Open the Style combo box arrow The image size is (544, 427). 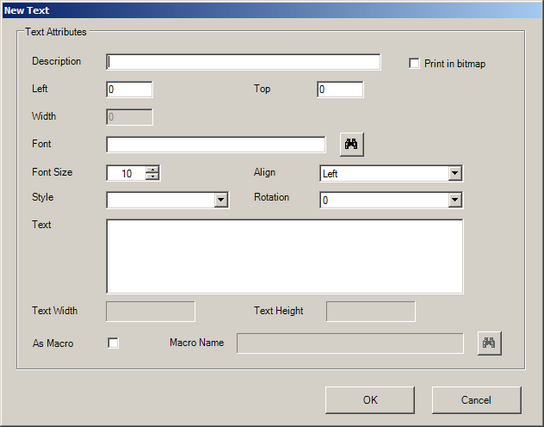pyautogui.click(x=221, y=200)
